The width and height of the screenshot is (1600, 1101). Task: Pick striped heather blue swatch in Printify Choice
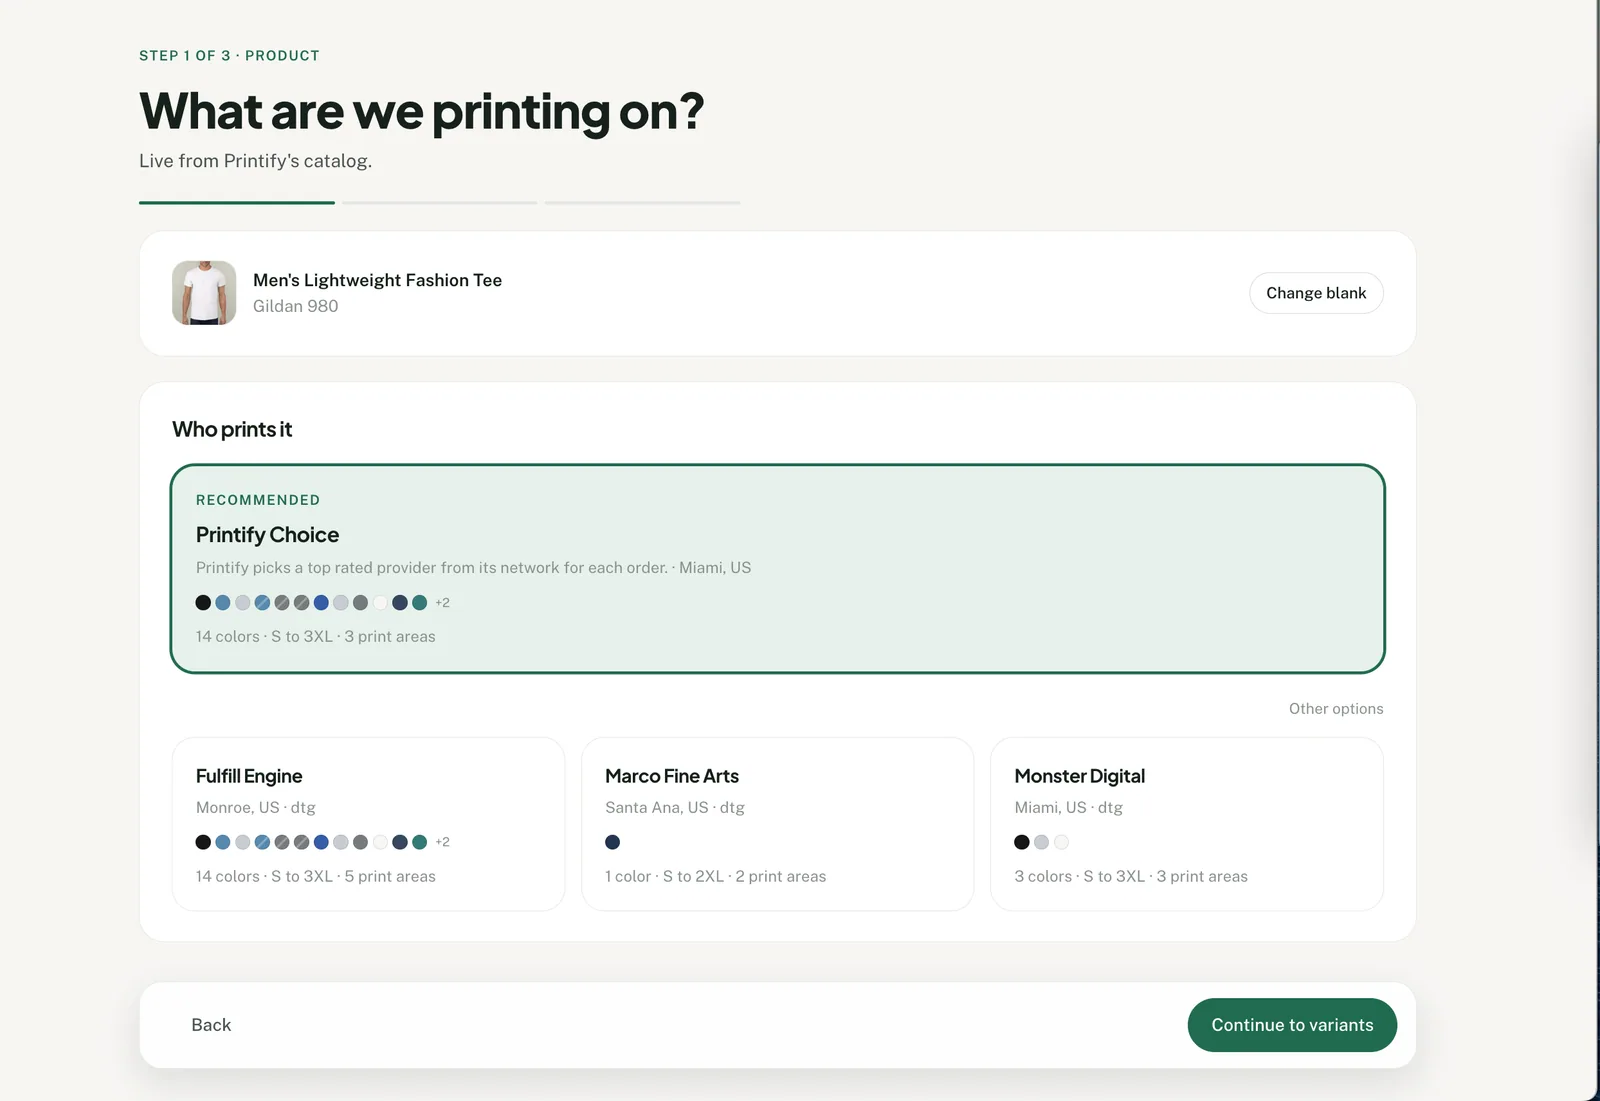click(x=262, y=603)
